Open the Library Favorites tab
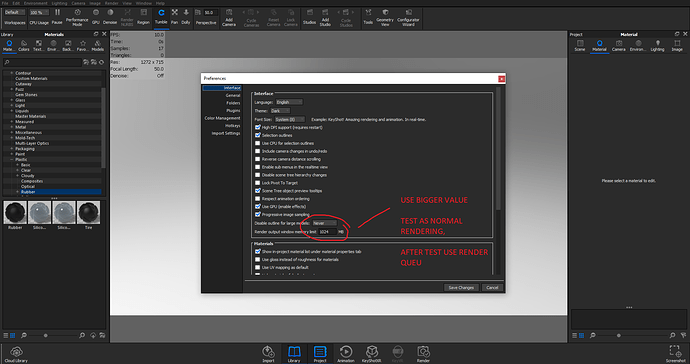This screenshot has width=690, height=364. 83,45
